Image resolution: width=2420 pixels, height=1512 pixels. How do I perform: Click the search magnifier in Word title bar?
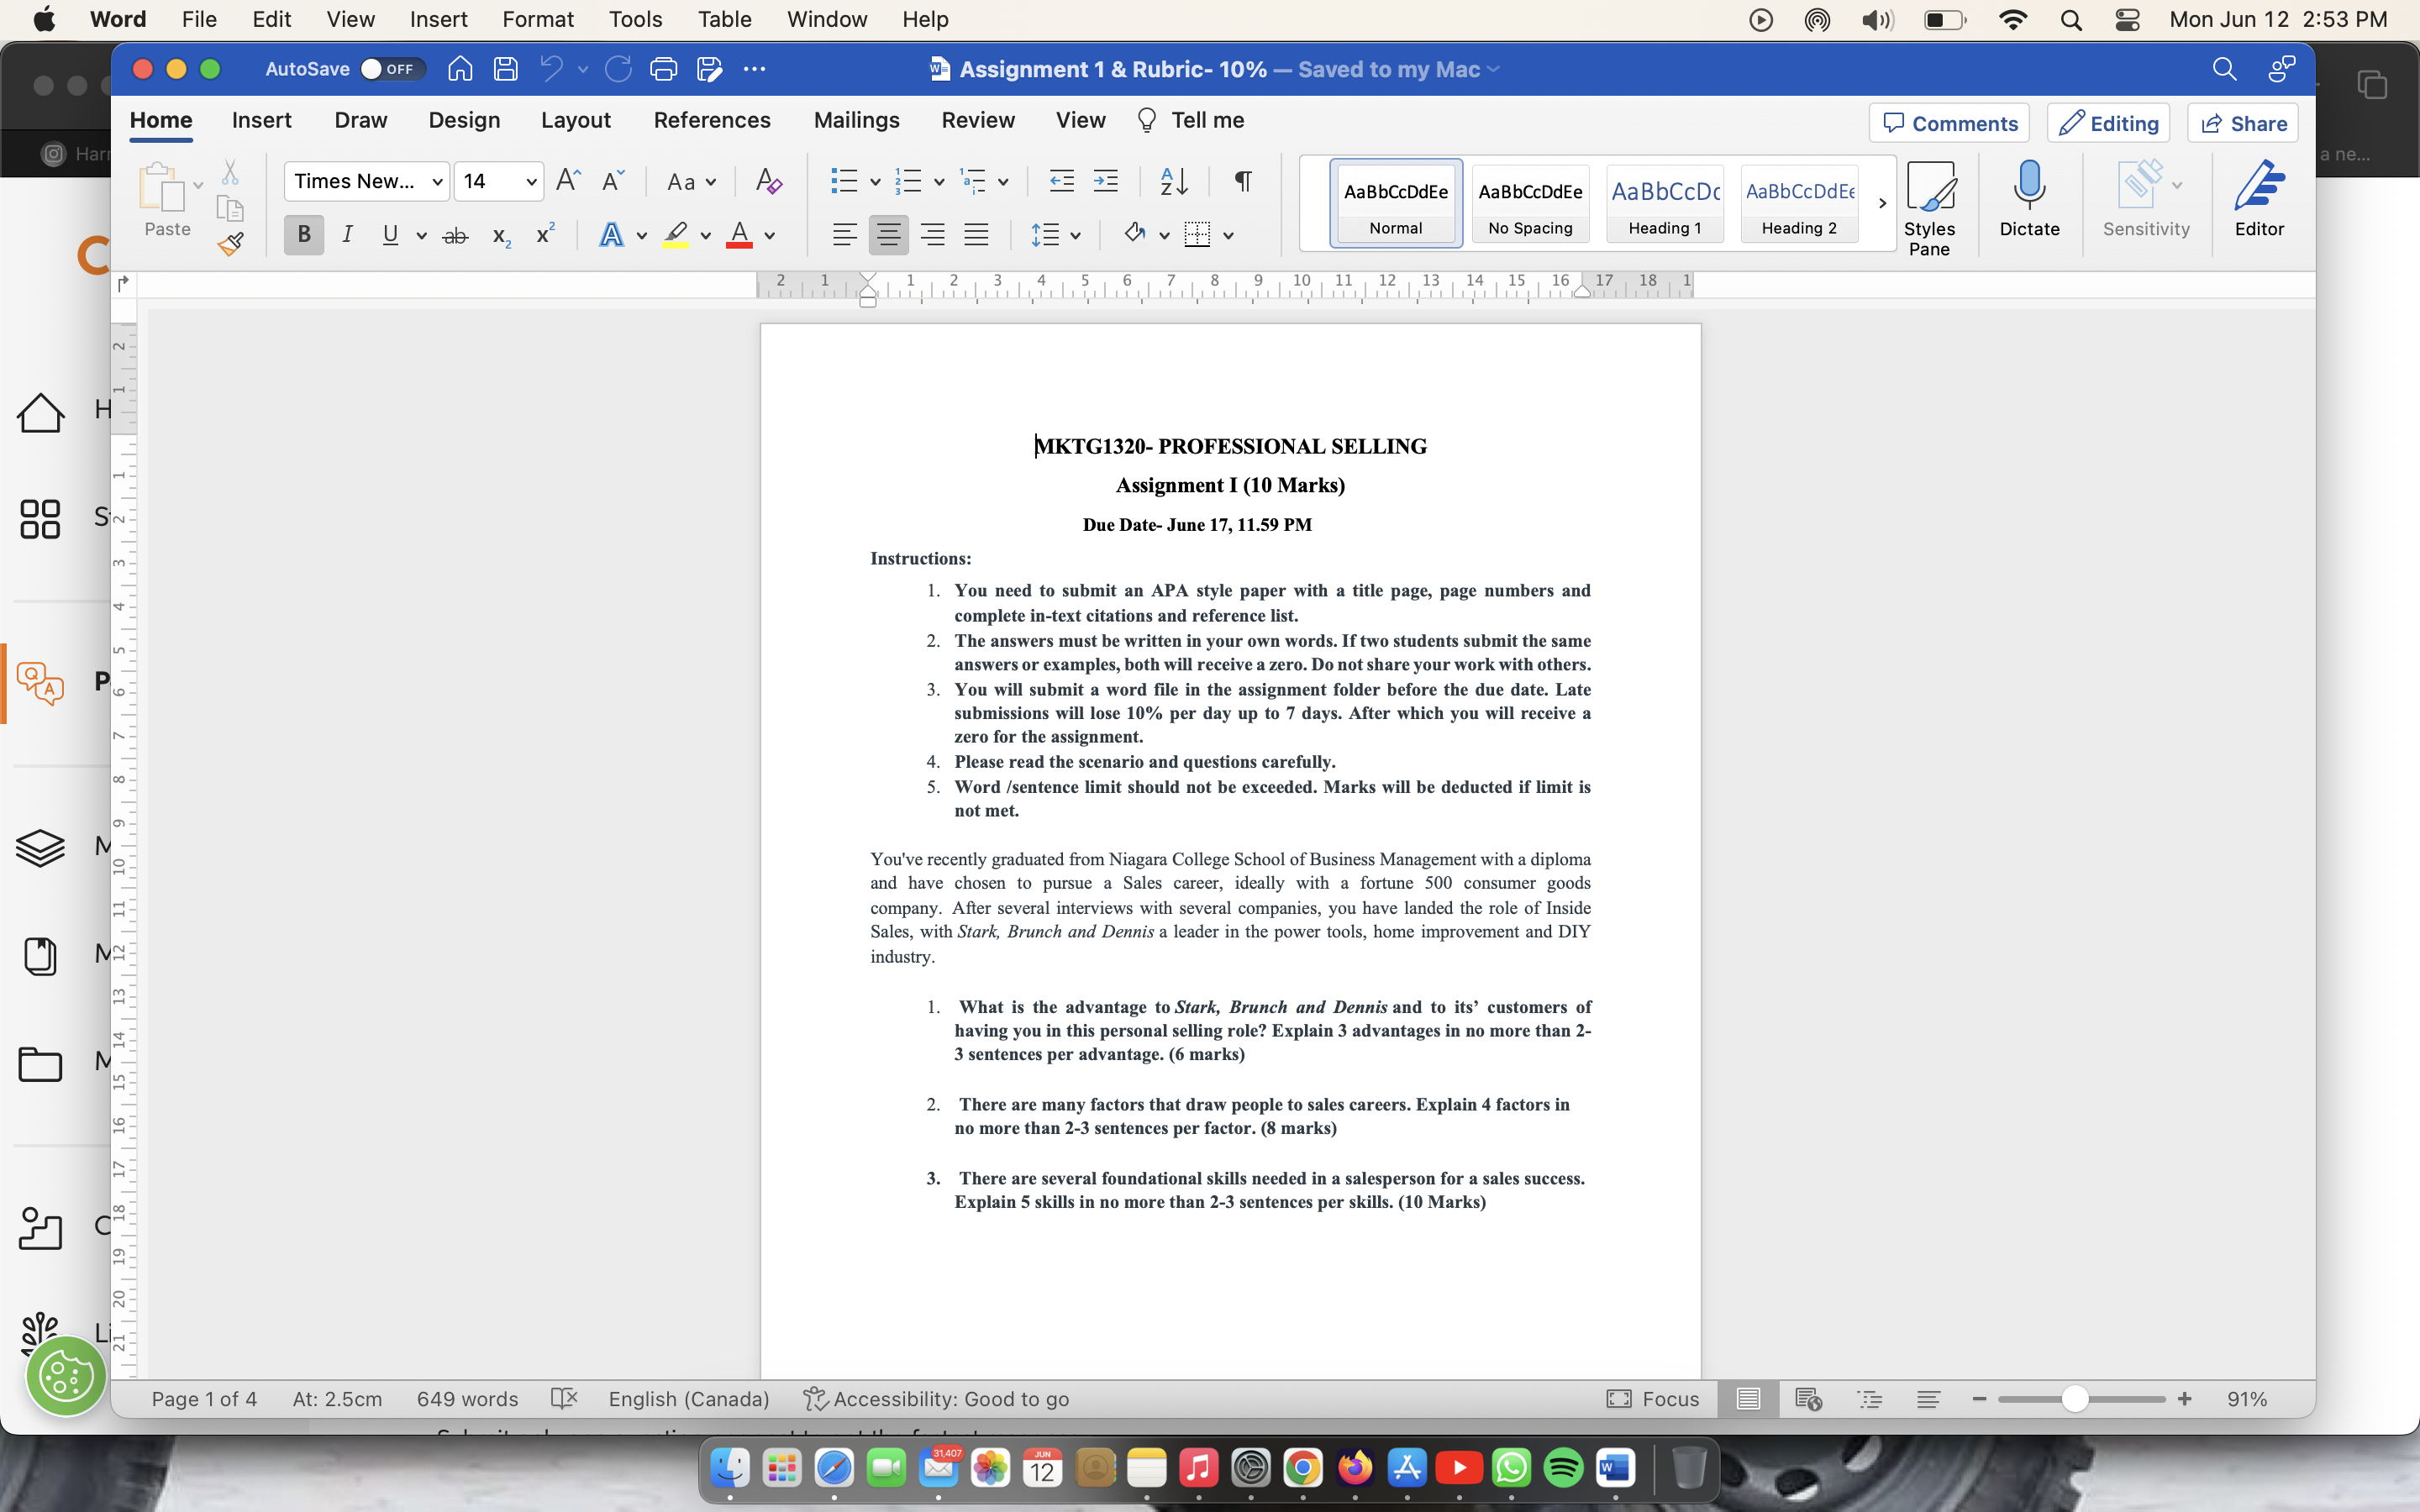(x=2224, y=69)
